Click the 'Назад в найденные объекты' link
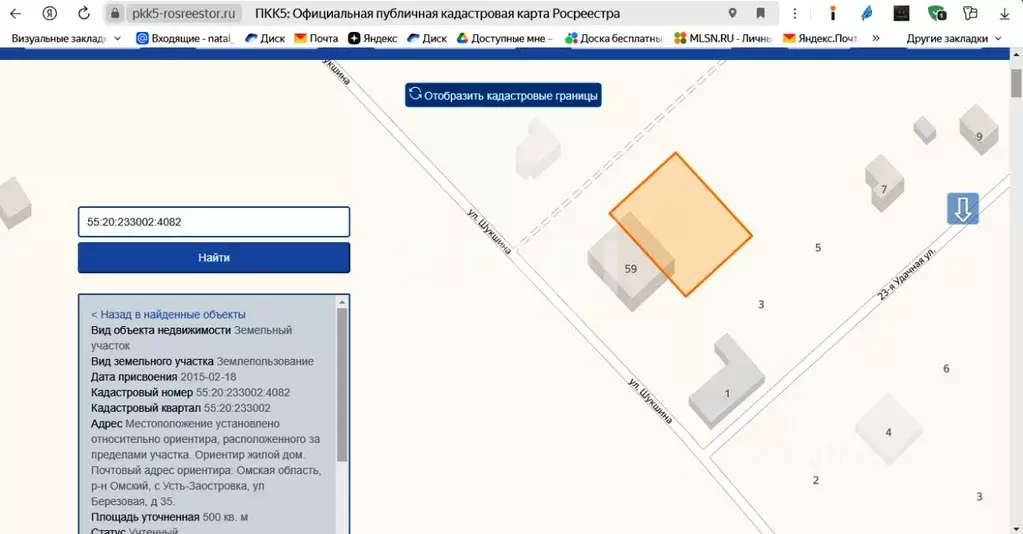 [x=168, y=314]
